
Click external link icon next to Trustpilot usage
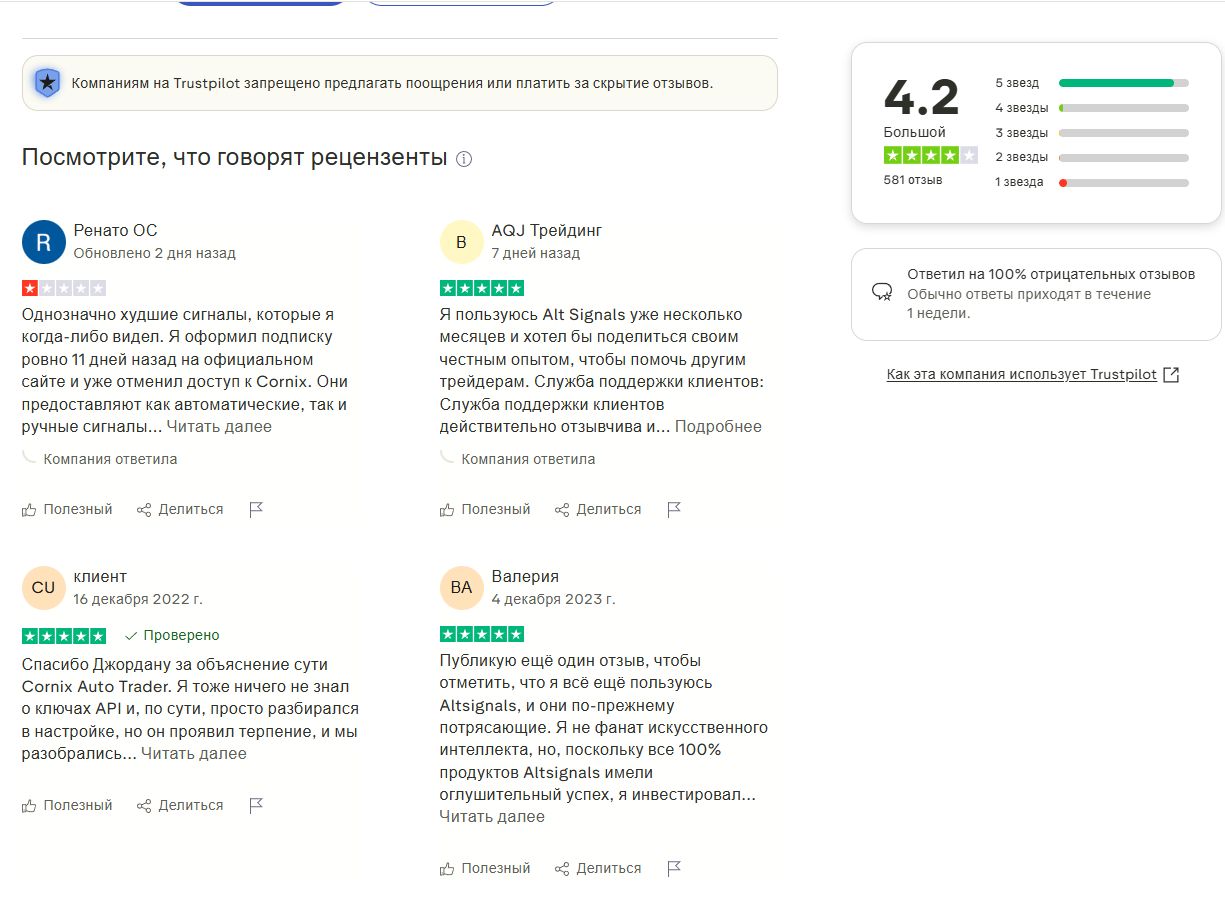(1172, 375)
